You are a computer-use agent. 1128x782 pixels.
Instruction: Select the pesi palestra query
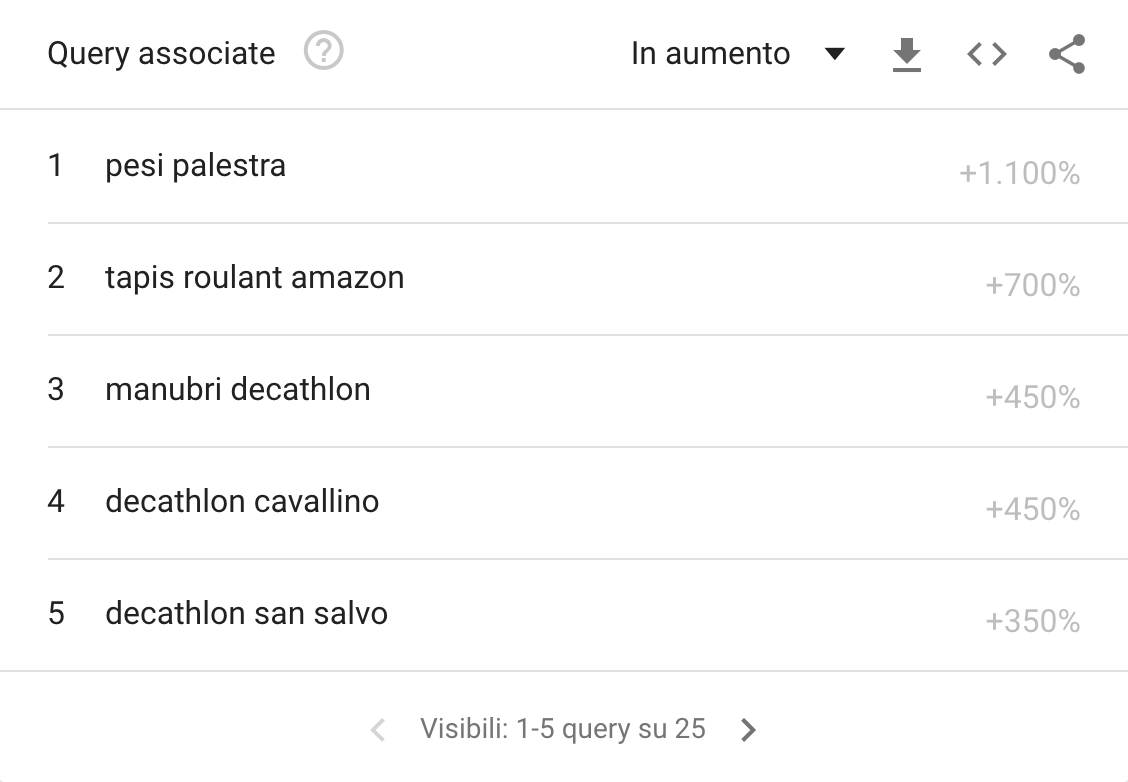[195, 165]
